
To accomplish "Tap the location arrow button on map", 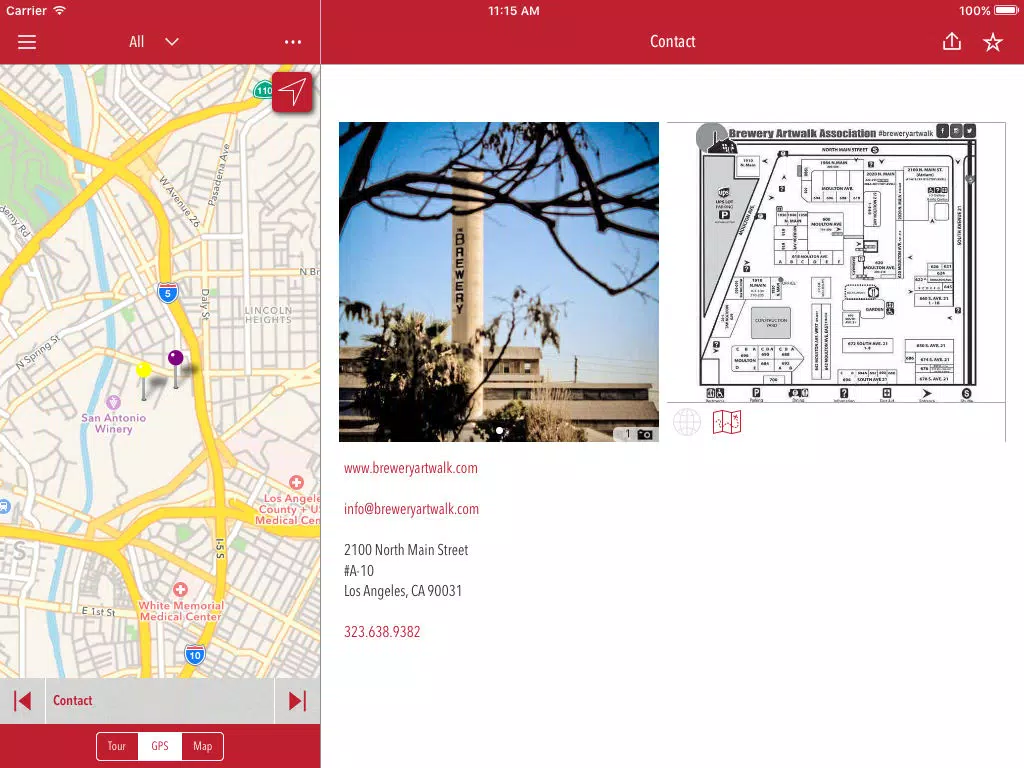I will pos(292,92).
